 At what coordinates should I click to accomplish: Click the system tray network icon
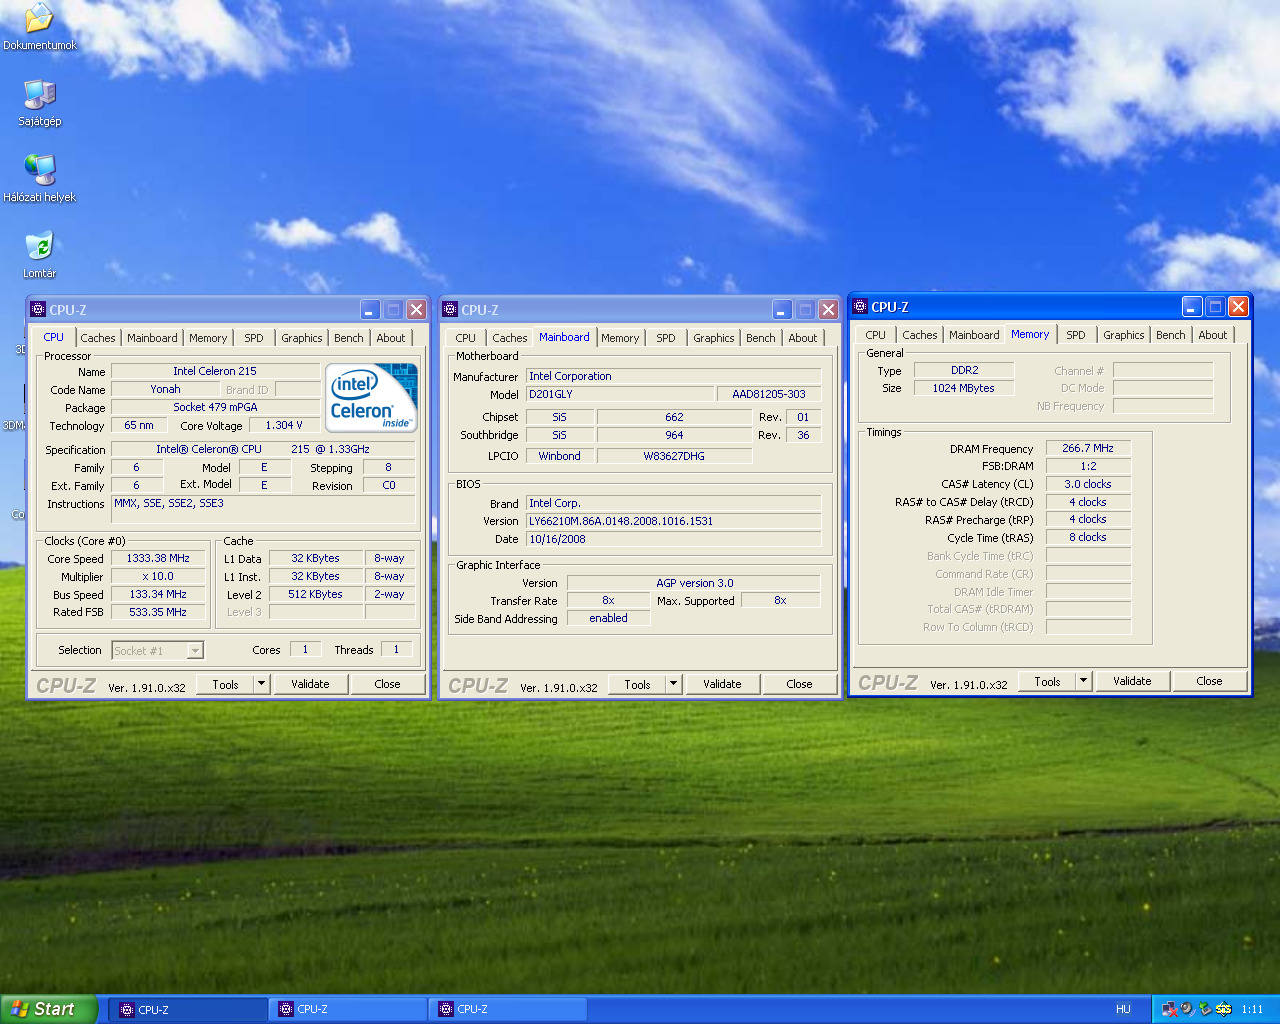point(1169,1009)
